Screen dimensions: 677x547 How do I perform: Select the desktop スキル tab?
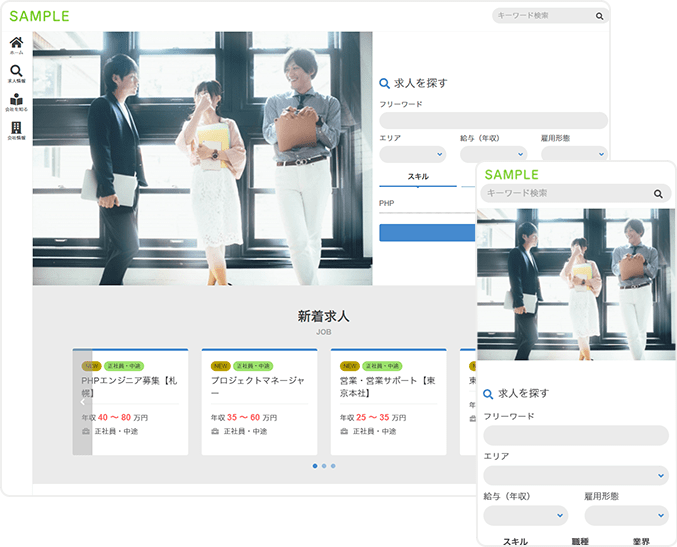[x=418, y=177]
